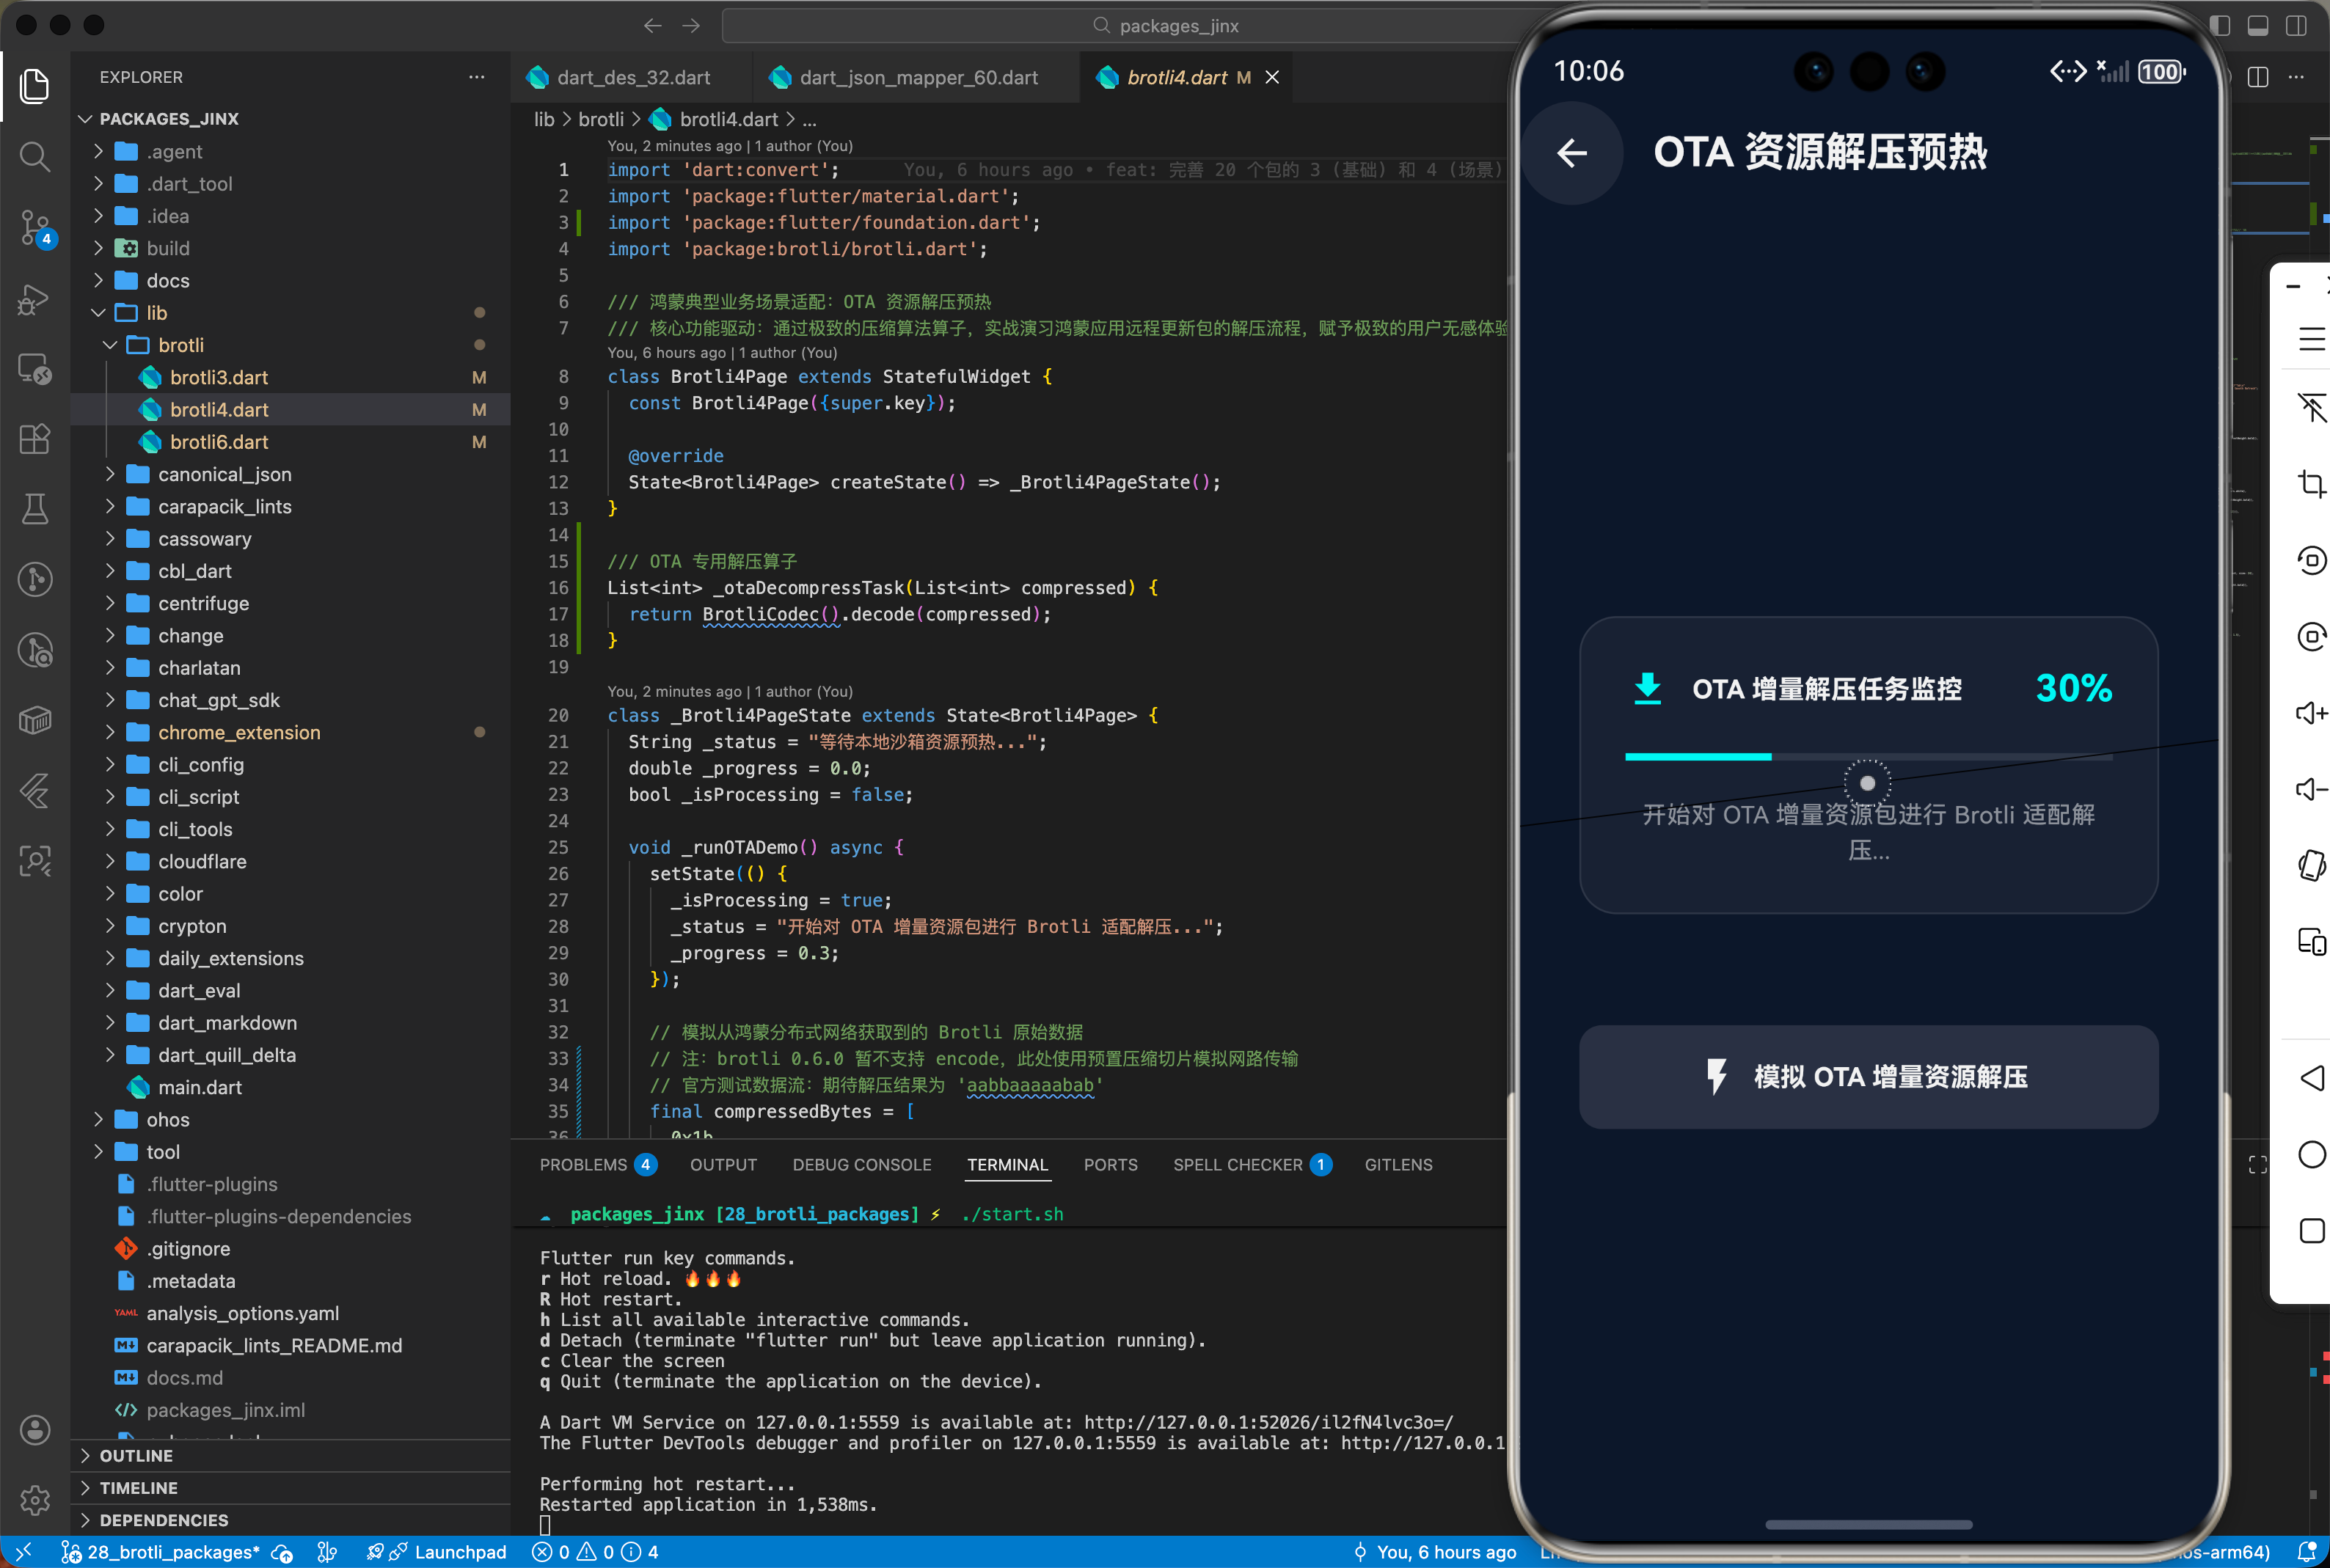Open the Search view in activity bar
Screen dimensions: 2330x1568
tap(35, 156)
